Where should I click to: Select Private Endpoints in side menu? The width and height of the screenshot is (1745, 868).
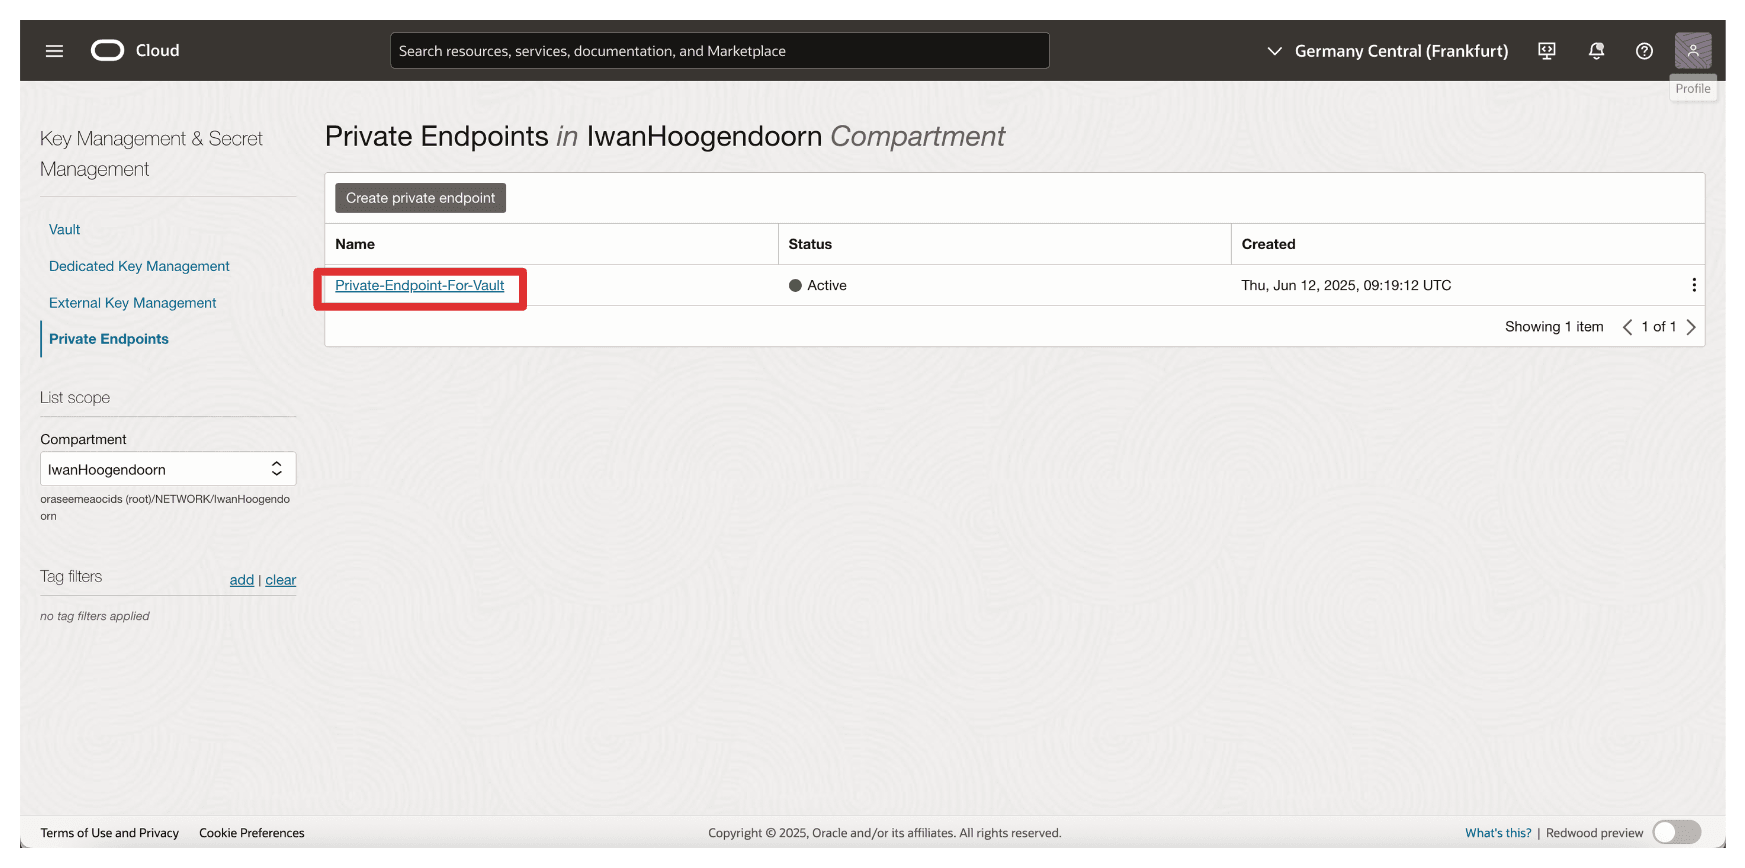[109, 339]
